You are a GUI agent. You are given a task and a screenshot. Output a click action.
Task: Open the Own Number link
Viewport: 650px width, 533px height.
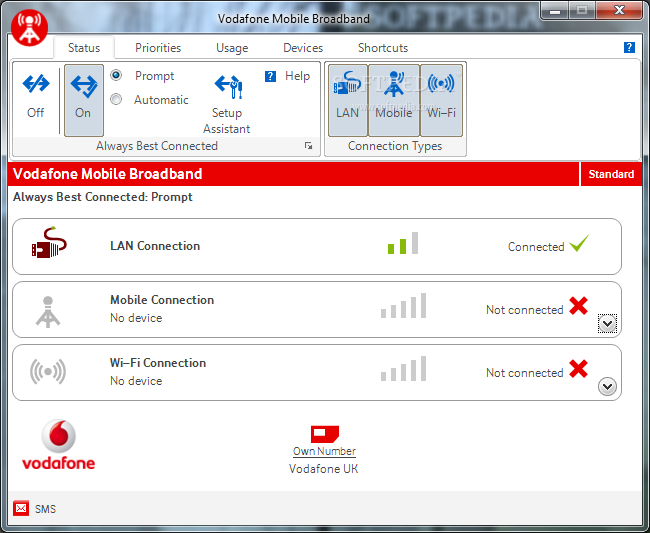[324, 451]
